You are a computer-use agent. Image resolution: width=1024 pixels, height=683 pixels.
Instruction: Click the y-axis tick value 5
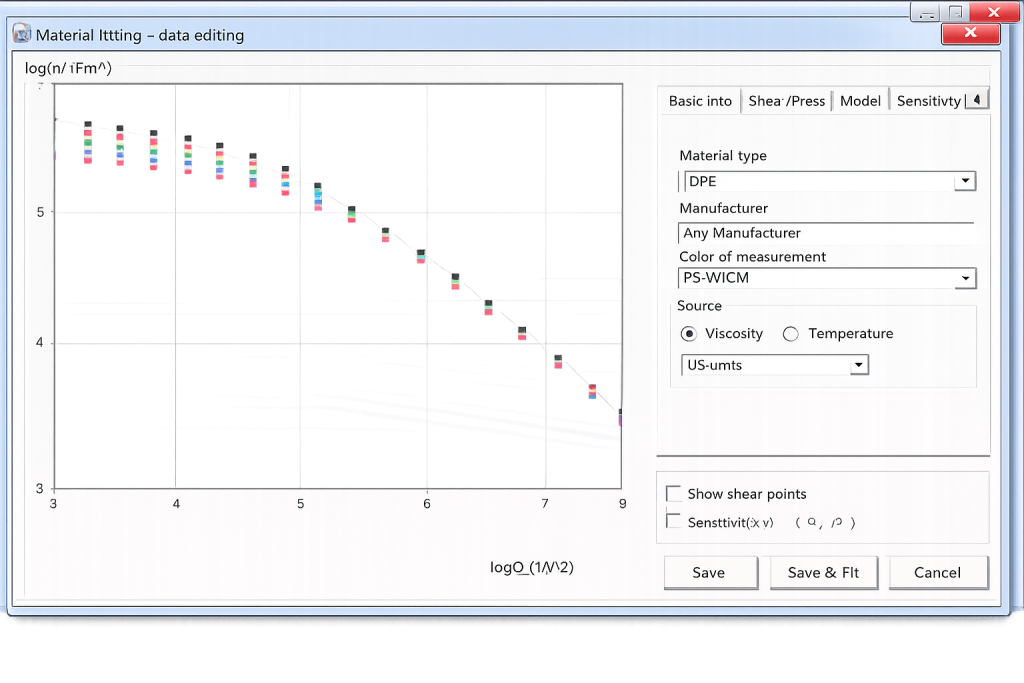(40, 212)
